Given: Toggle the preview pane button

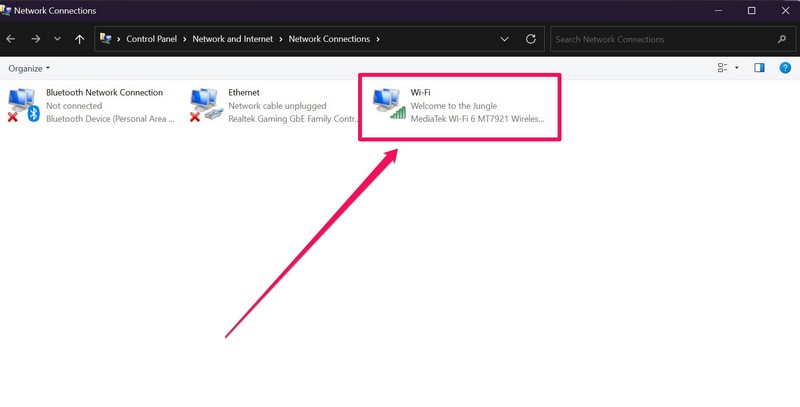Looking at the screenshot, I should coord(759,68).
